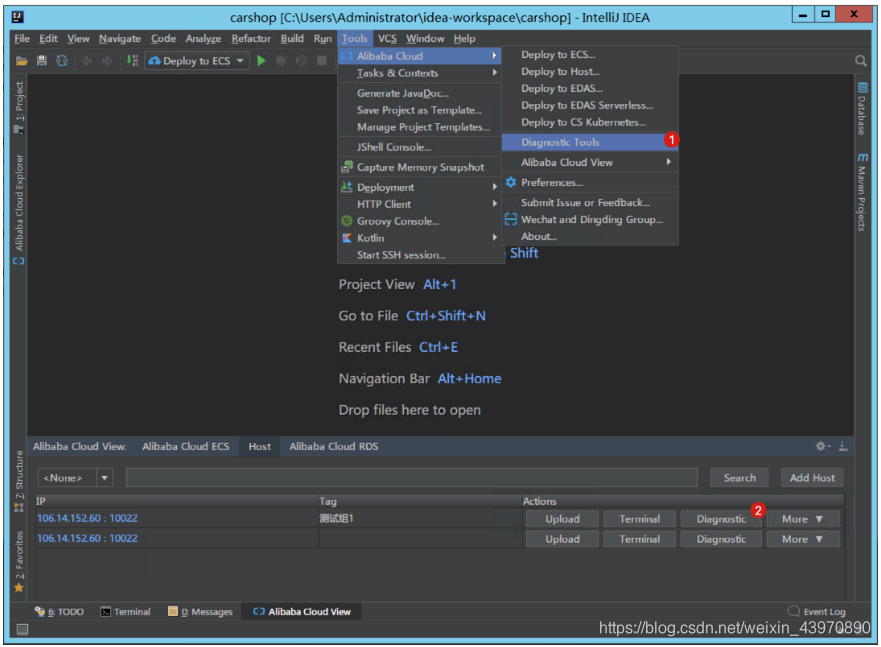The height and width of the screenshot is (647, 881).
Task: Click the Debug bug icon
Action: pyautogui.click(x=281, y=61)
